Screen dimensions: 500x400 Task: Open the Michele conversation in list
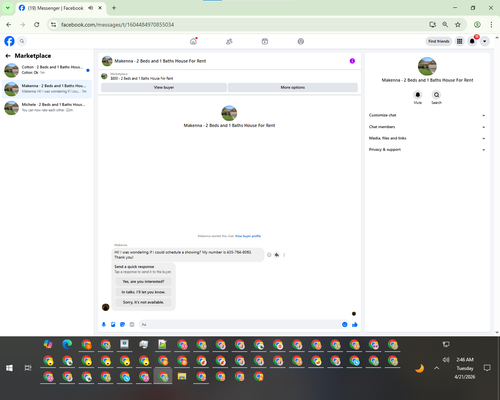point(47,107)
